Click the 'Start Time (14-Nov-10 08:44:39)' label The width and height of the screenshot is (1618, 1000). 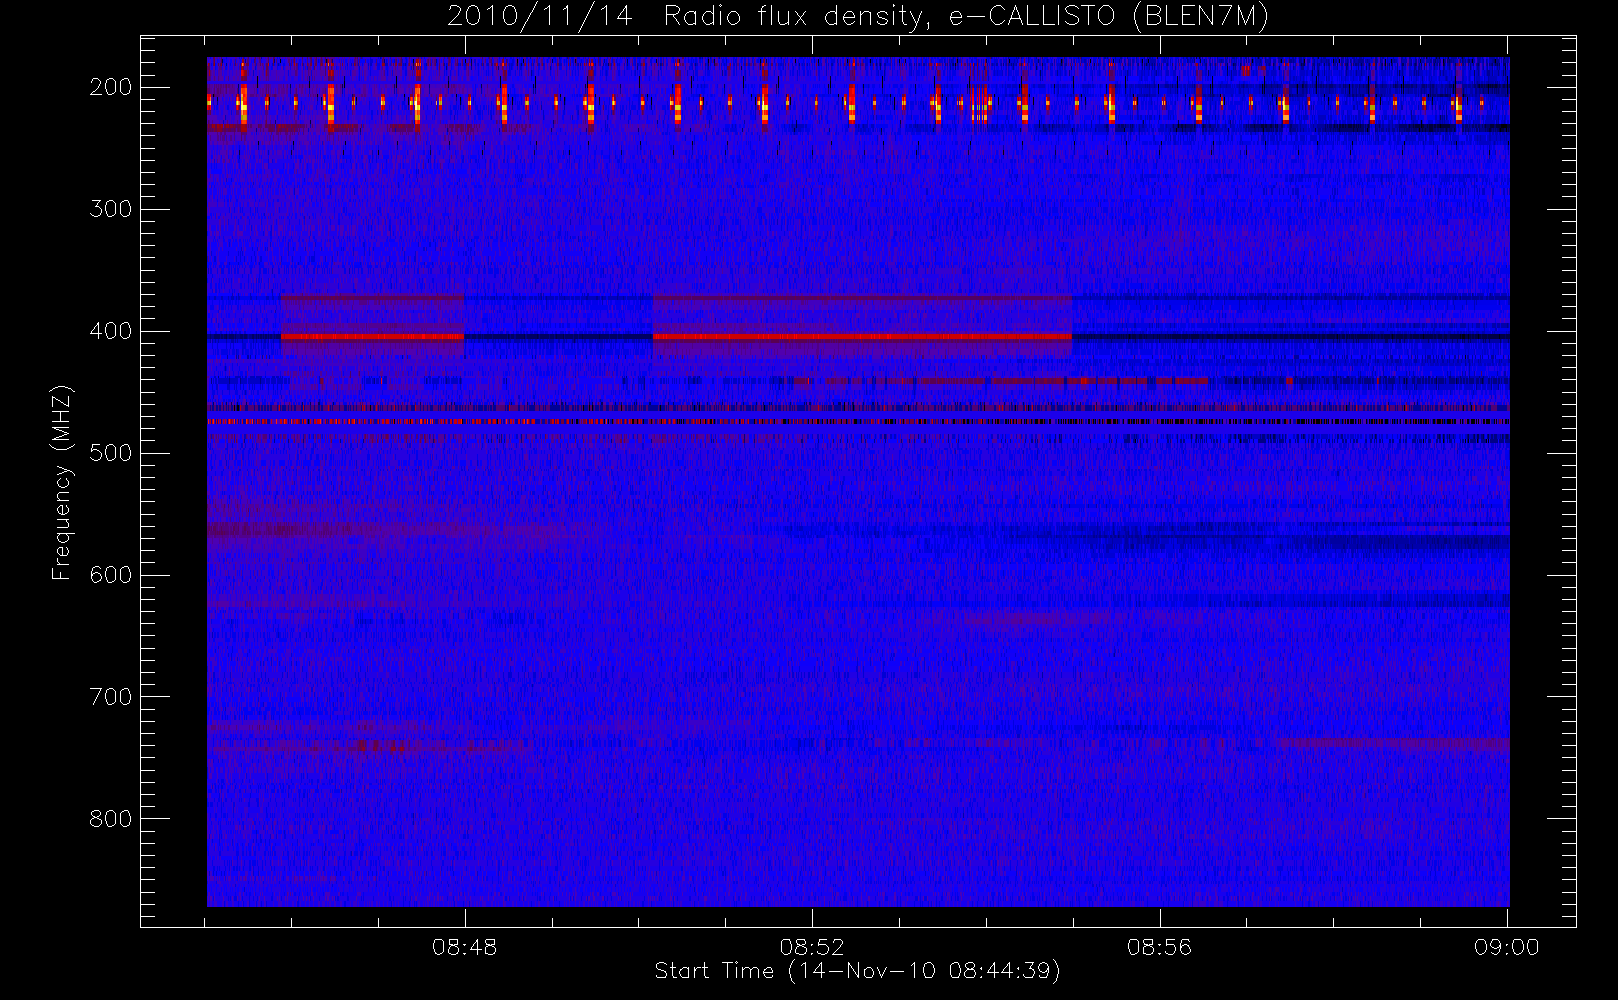(x=857, y=971)
